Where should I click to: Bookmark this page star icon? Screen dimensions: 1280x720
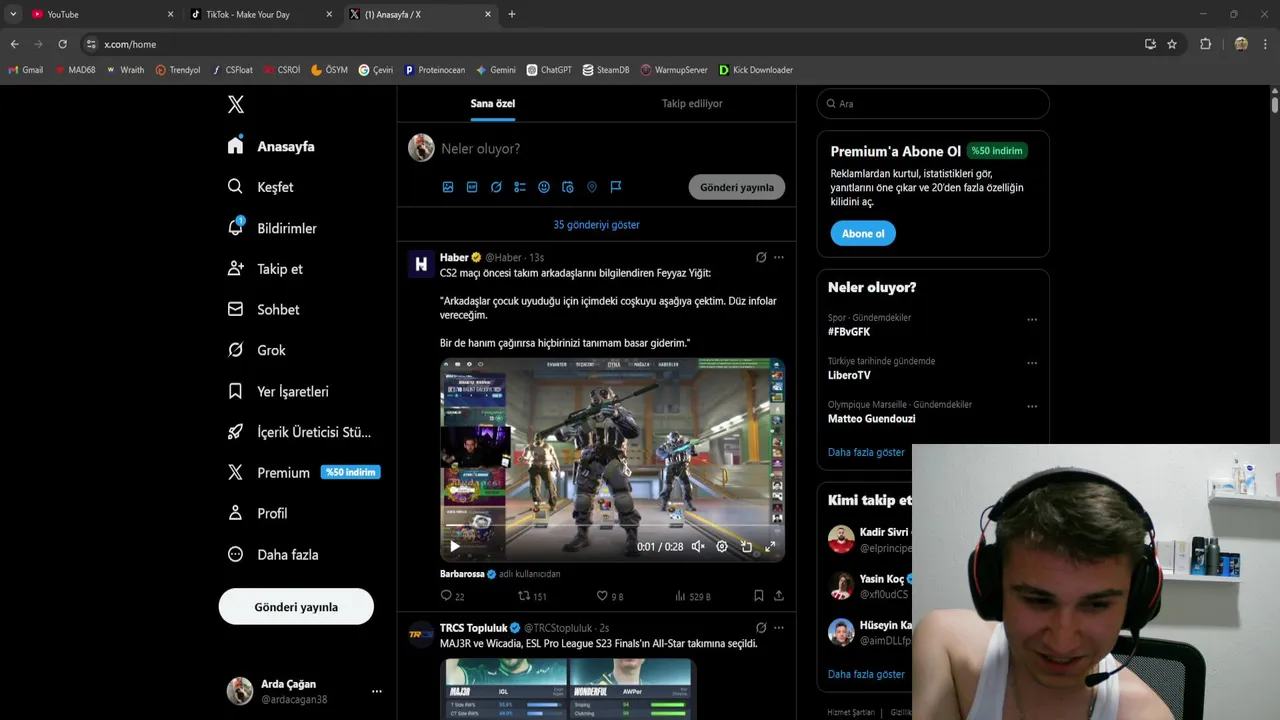(x=1172, y=44)
